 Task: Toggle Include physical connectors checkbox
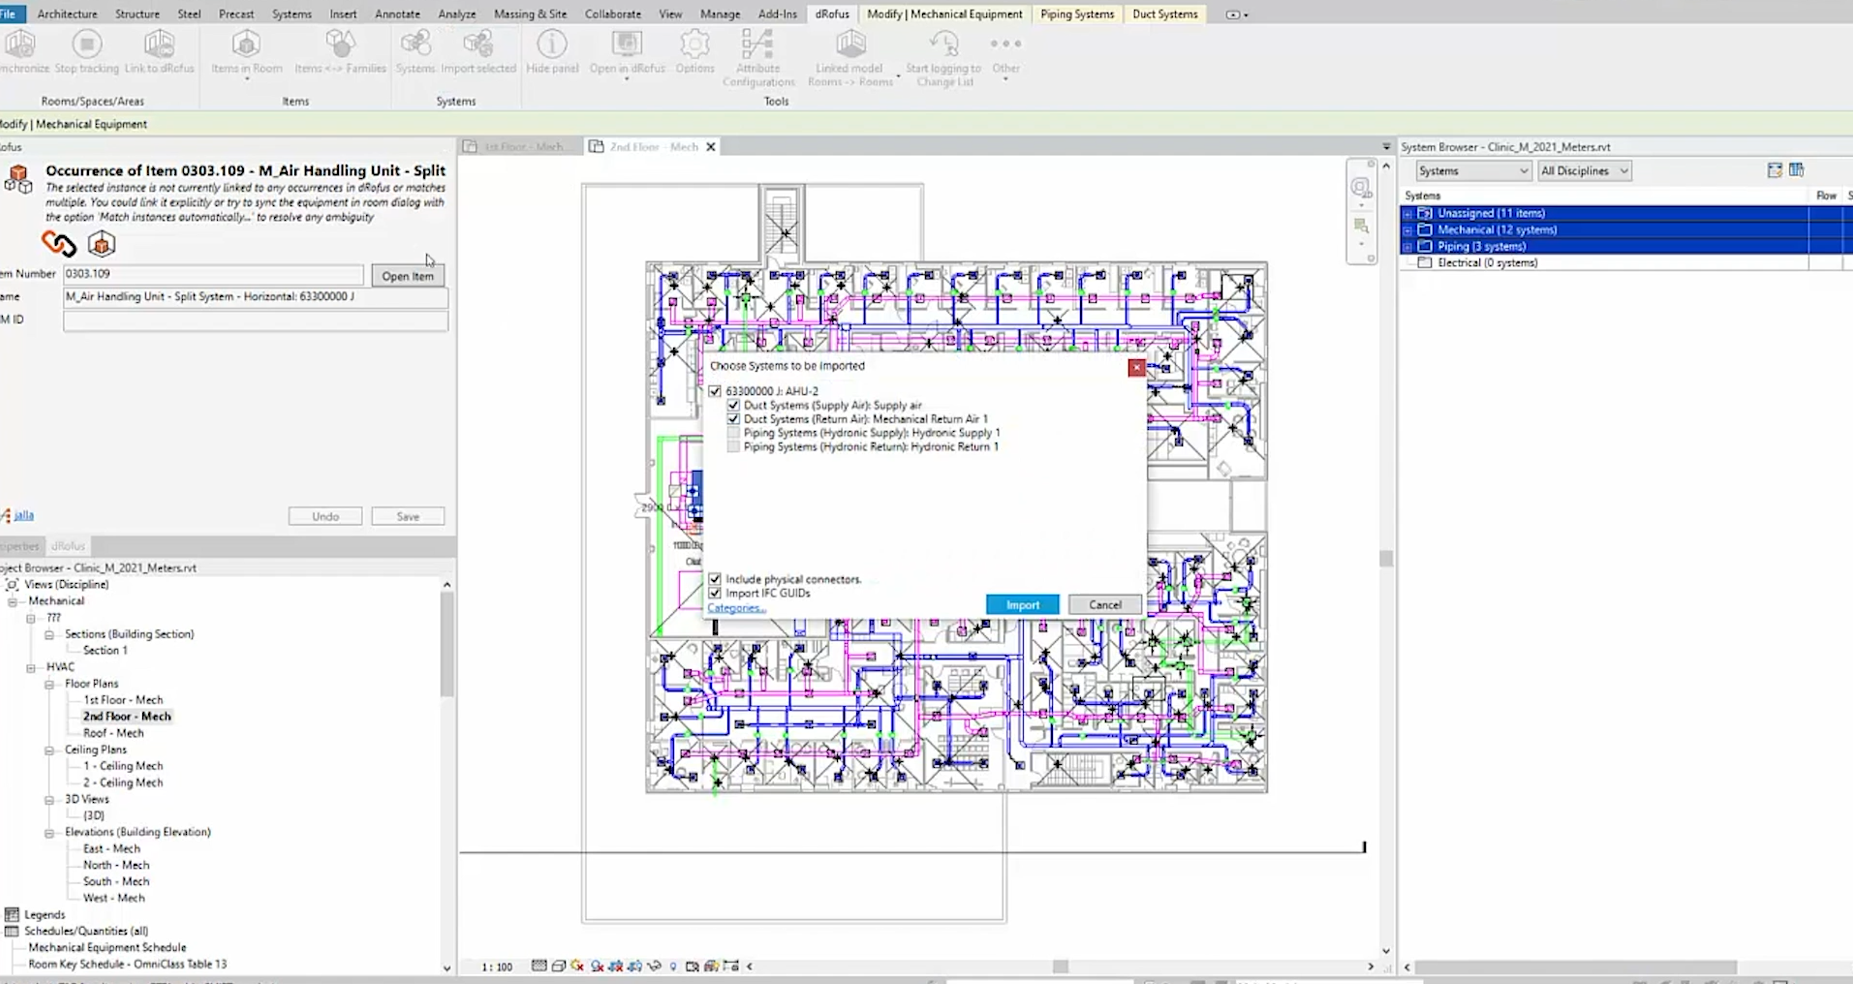point(715,579)
